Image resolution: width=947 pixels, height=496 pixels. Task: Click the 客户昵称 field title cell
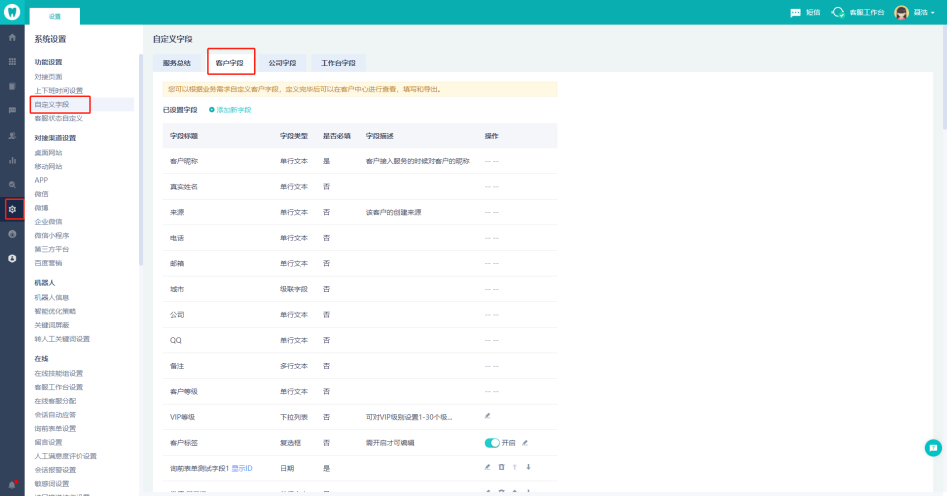(184, 161)
